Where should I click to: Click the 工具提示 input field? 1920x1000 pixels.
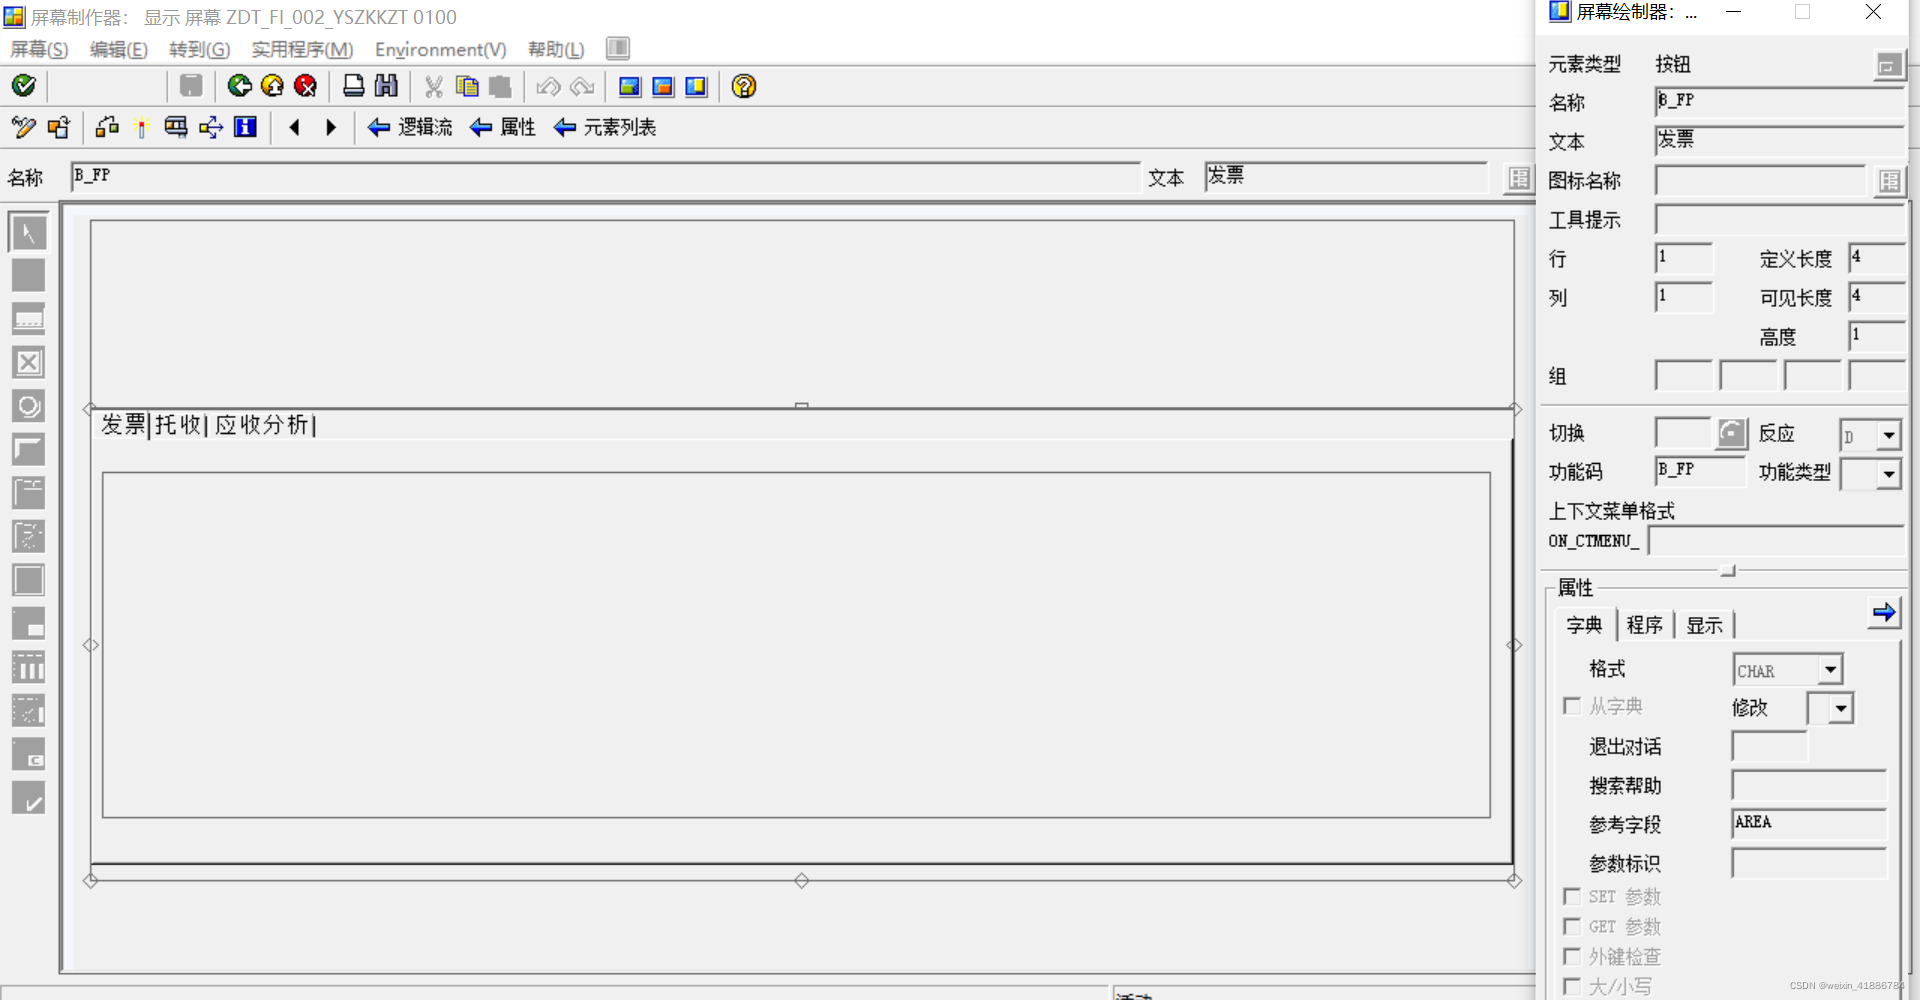click(x=1779, y=219)
